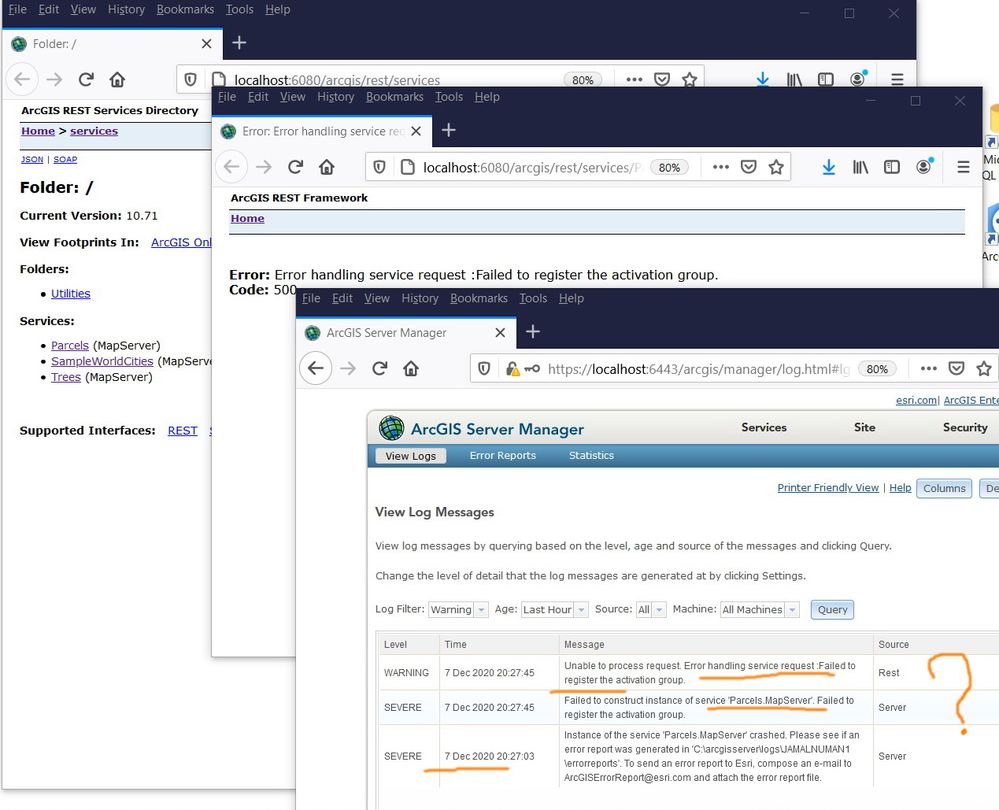Open Parcels MapServer service link

pyautogui.click(x=69, y=345)
